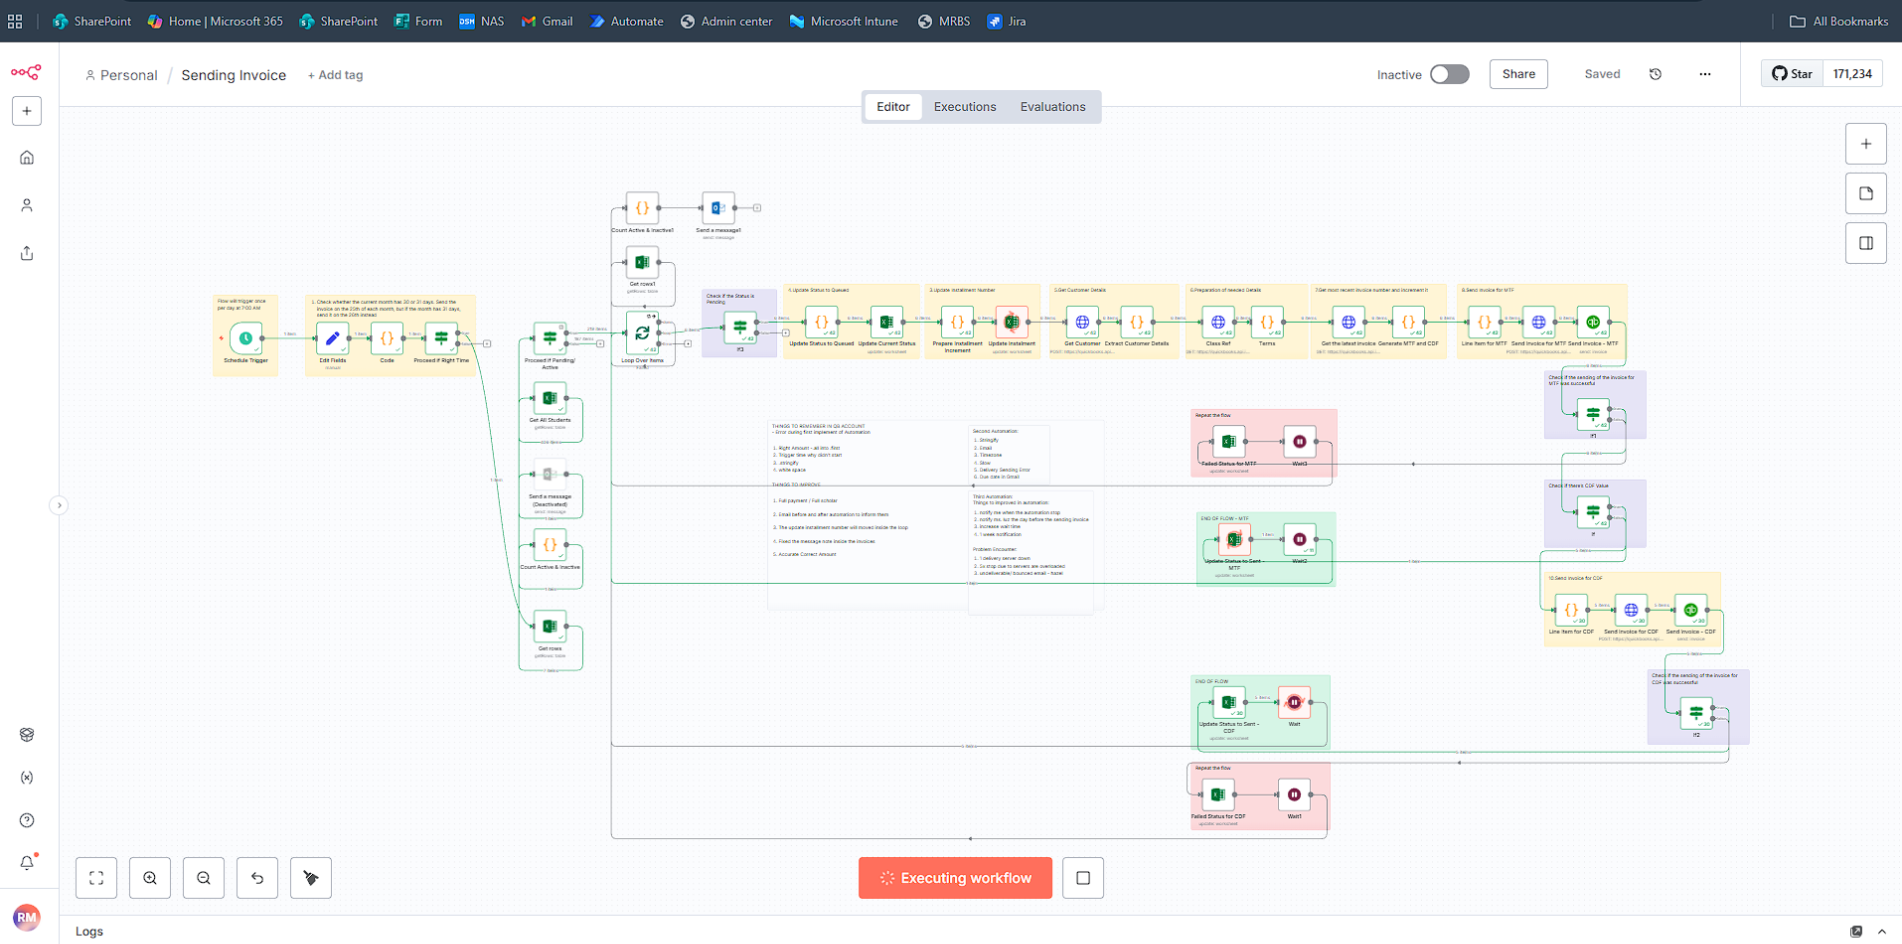Switch to the Evaluations tab
This screenshot has height=944, width=1902.
(x=1052, y=107)
